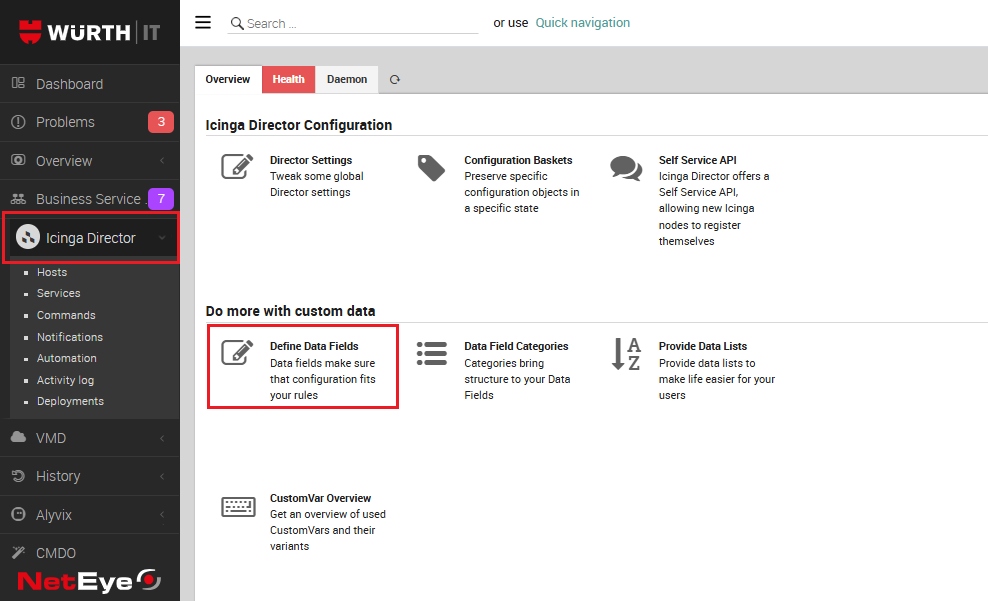Expand the History menu chevron
The image size is (988, 601).
(x=162, y=476)
